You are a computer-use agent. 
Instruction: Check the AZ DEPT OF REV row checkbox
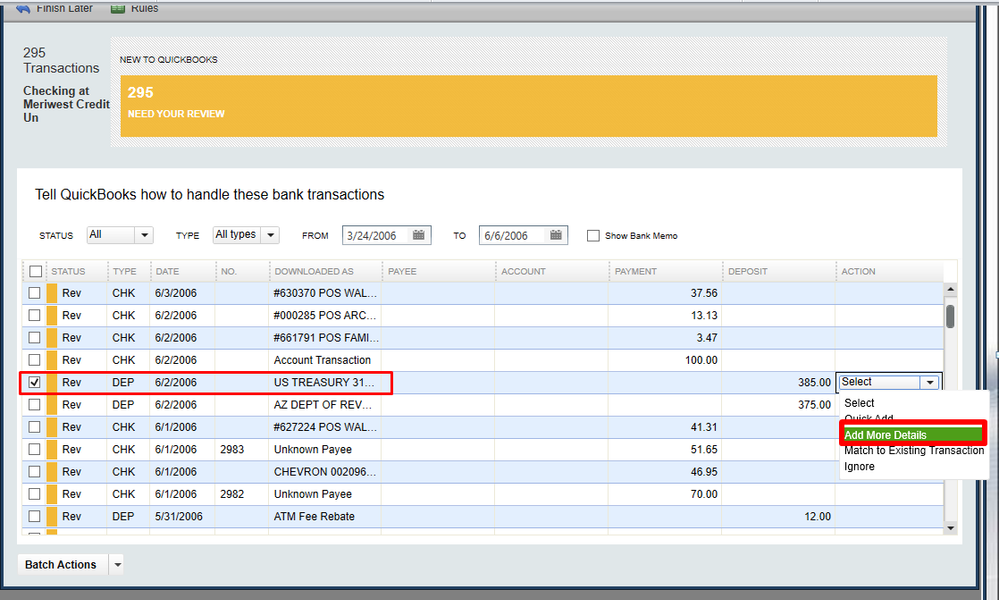click(x=36, y=405)
